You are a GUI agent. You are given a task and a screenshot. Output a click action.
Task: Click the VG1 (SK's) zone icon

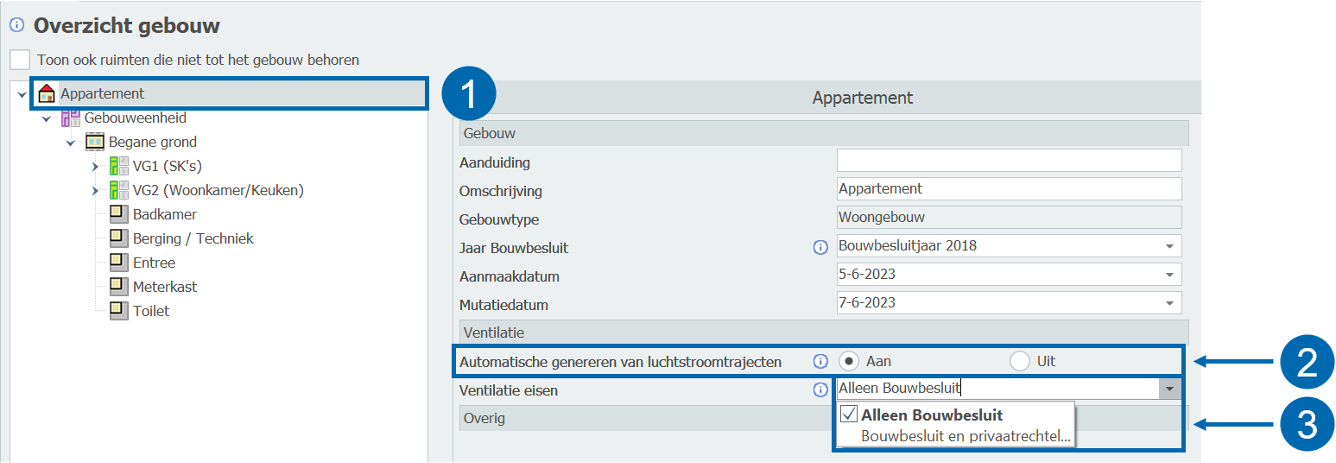tap(119, 166)
